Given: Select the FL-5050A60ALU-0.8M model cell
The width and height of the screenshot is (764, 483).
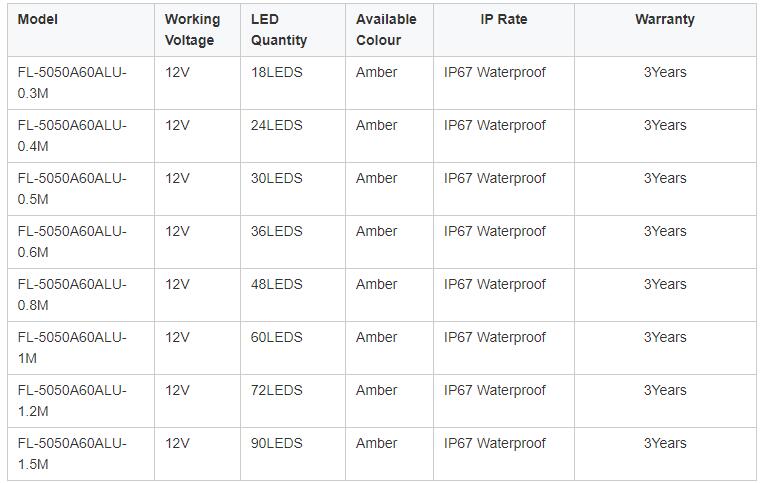Looking at the screenshot, I should 72,294.
